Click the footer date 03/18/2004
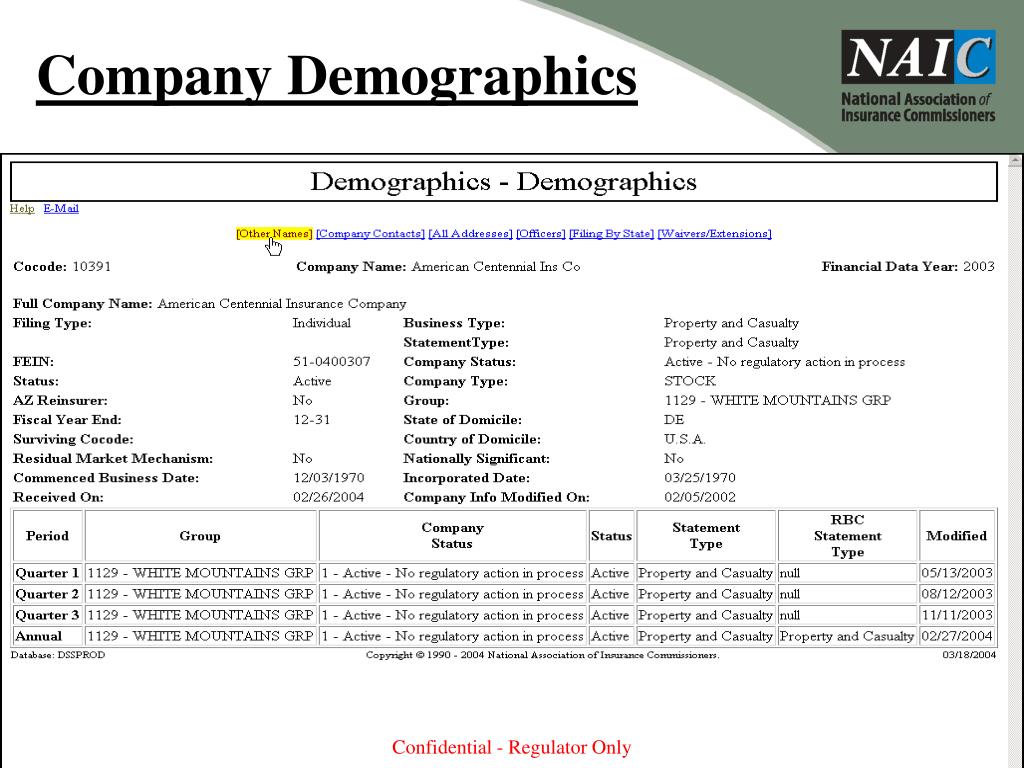Screen dimensions: 1024x768 point(969,655)
